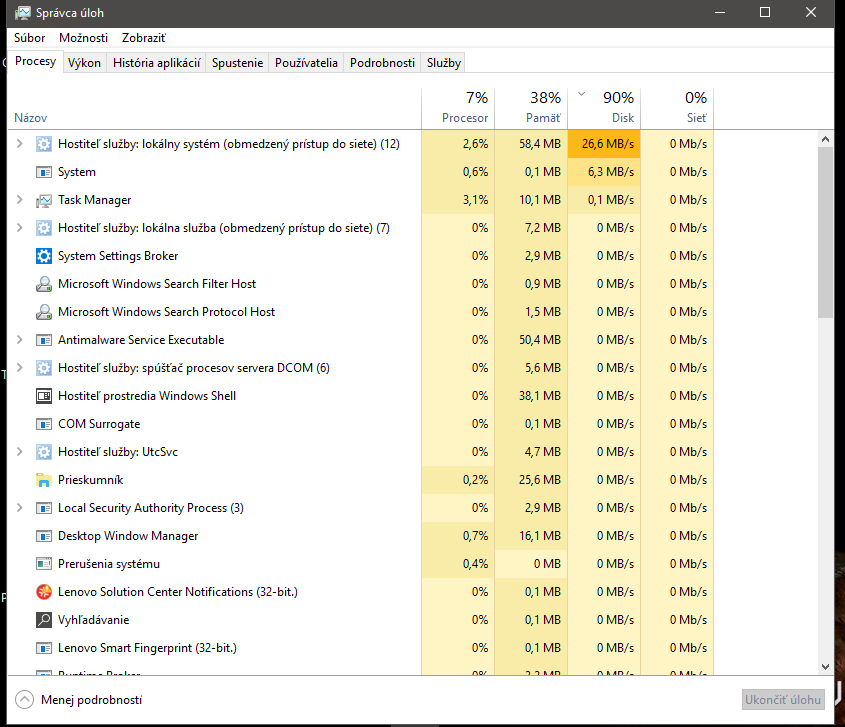The image size is (845, 727).
Task: Click the Hostiteľ služby: UtcSvc gear icon
Action: 44,452
